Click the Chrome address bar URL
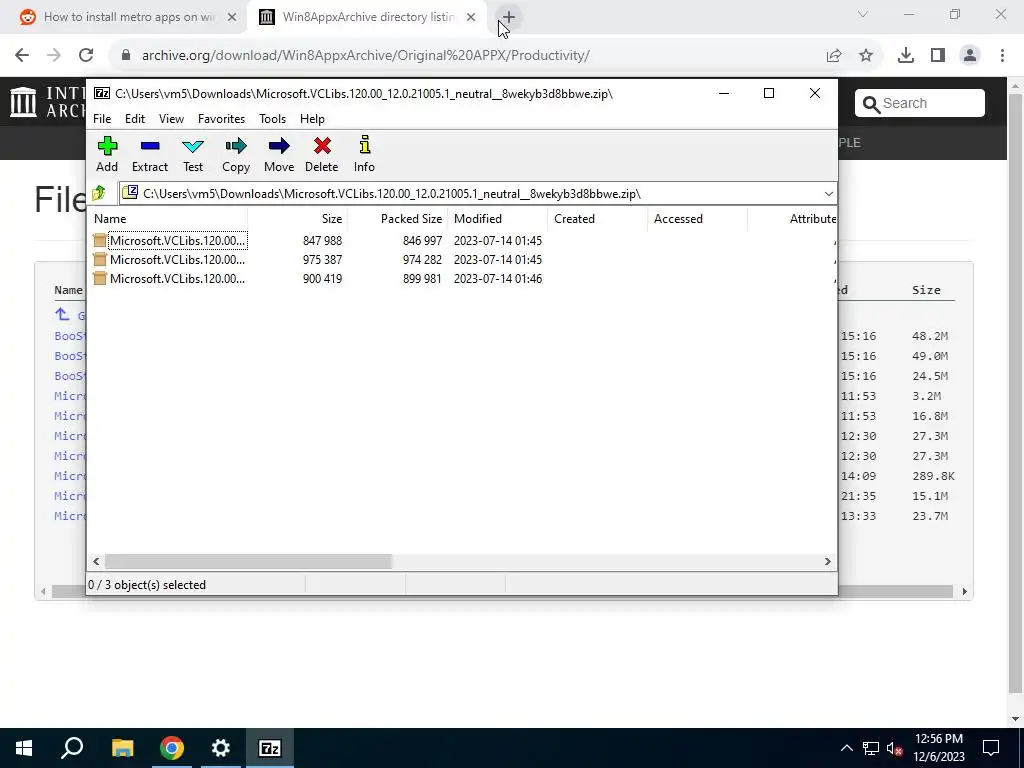This screenshot has height=768, width=1024. tap(366, 56)
